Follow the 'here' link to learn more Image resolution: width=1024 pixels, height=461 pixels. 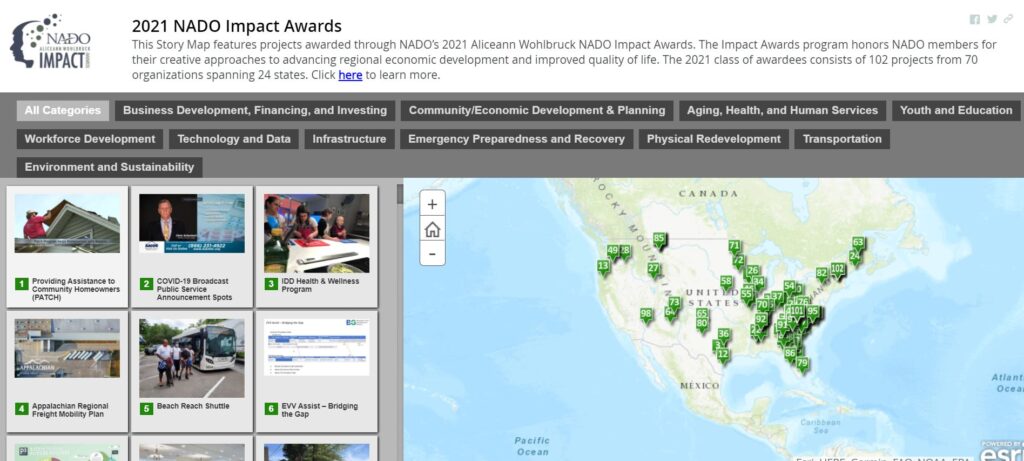[x=350, y=75]
